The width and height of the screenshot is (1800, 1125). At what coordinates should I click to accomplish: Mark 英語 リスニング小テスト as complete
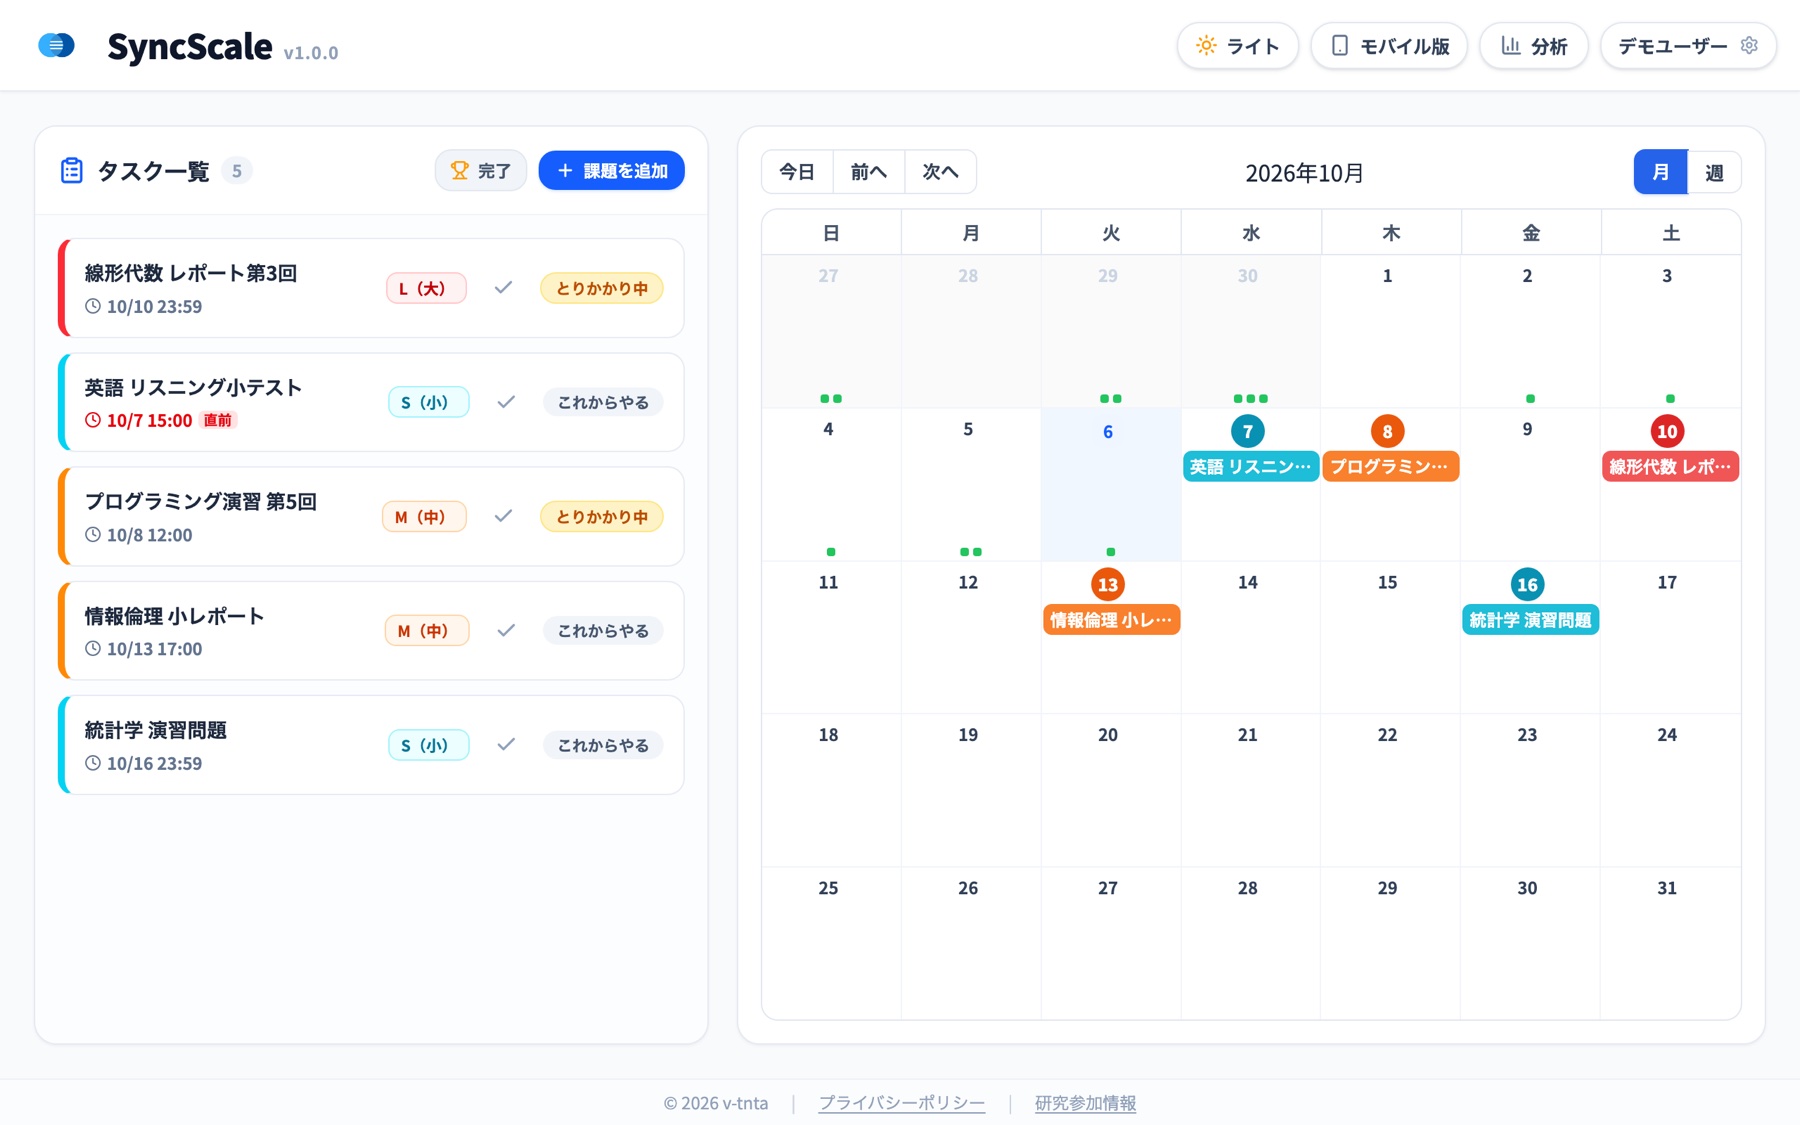tap(506, 402)
